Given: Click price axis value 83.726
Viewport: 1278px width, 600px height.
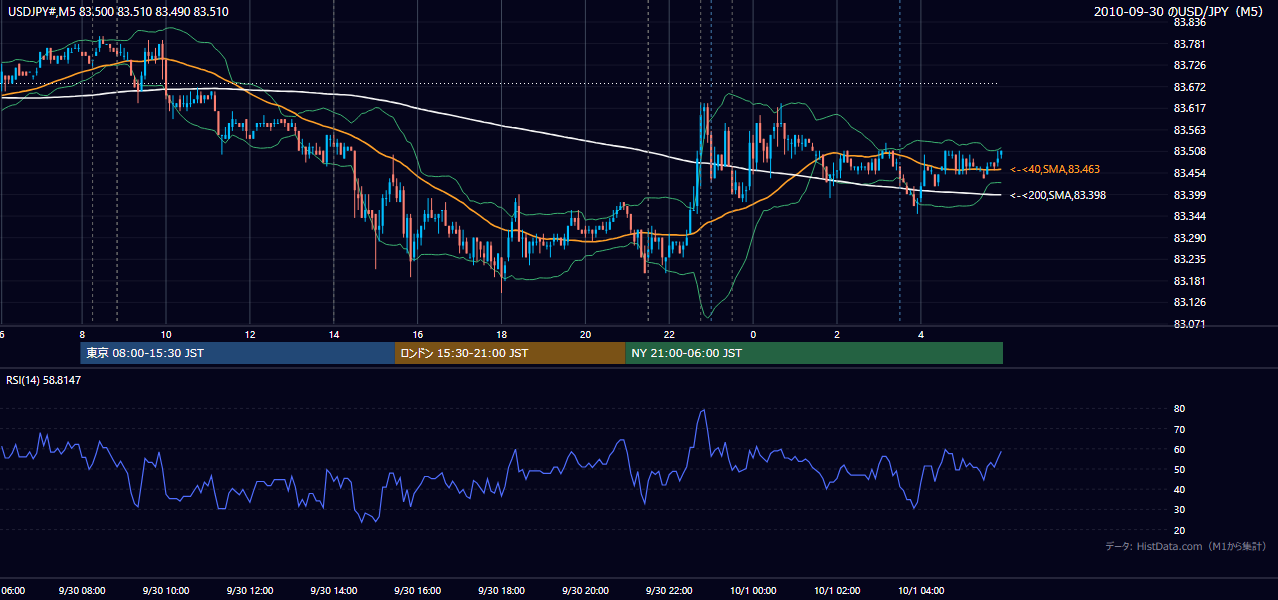Looking at the screenshot, I should 1189,65.
